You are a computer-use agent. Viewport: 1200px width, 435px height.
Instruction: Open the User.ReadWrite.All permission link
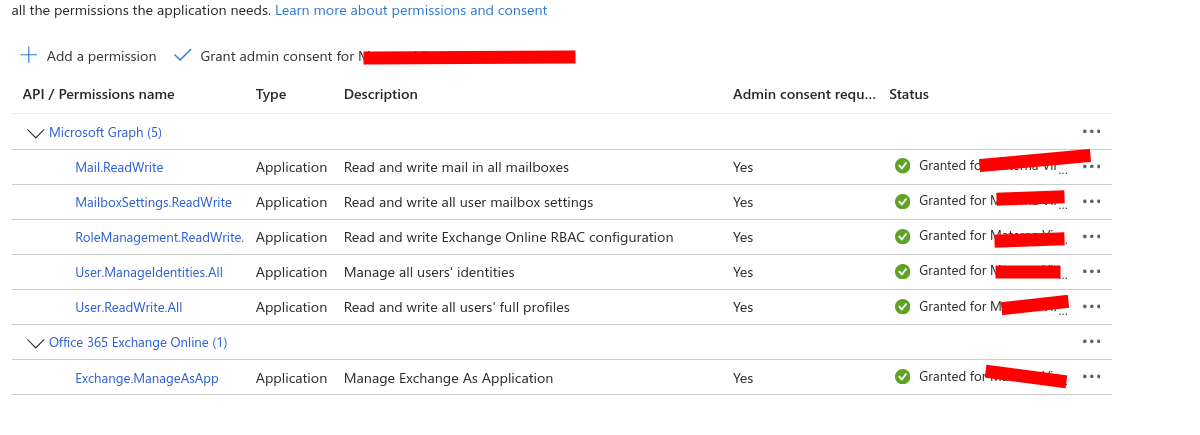click(129, 307)
